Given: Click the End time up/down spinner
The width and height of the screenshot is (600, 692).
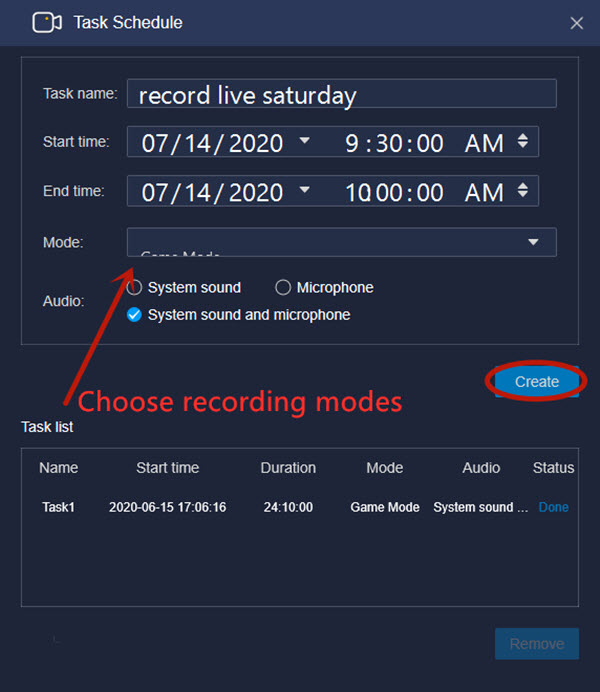Looking at the screenshot, I should click(523, 191).
